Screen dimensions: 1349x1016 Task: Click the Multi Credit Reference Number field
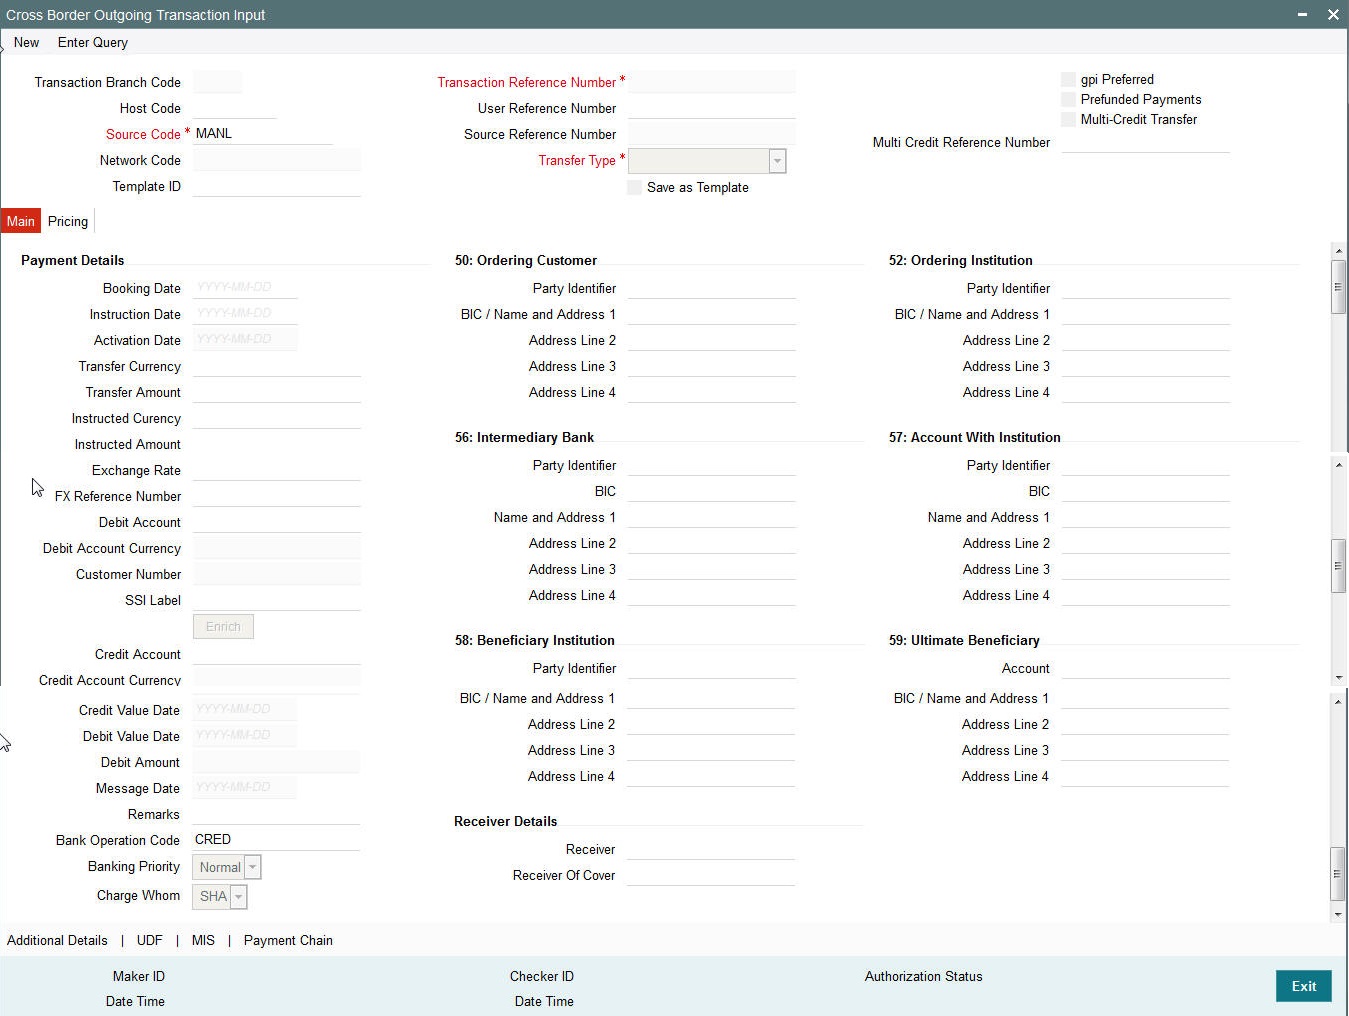pyautogui.click(x=1146, y=142)
